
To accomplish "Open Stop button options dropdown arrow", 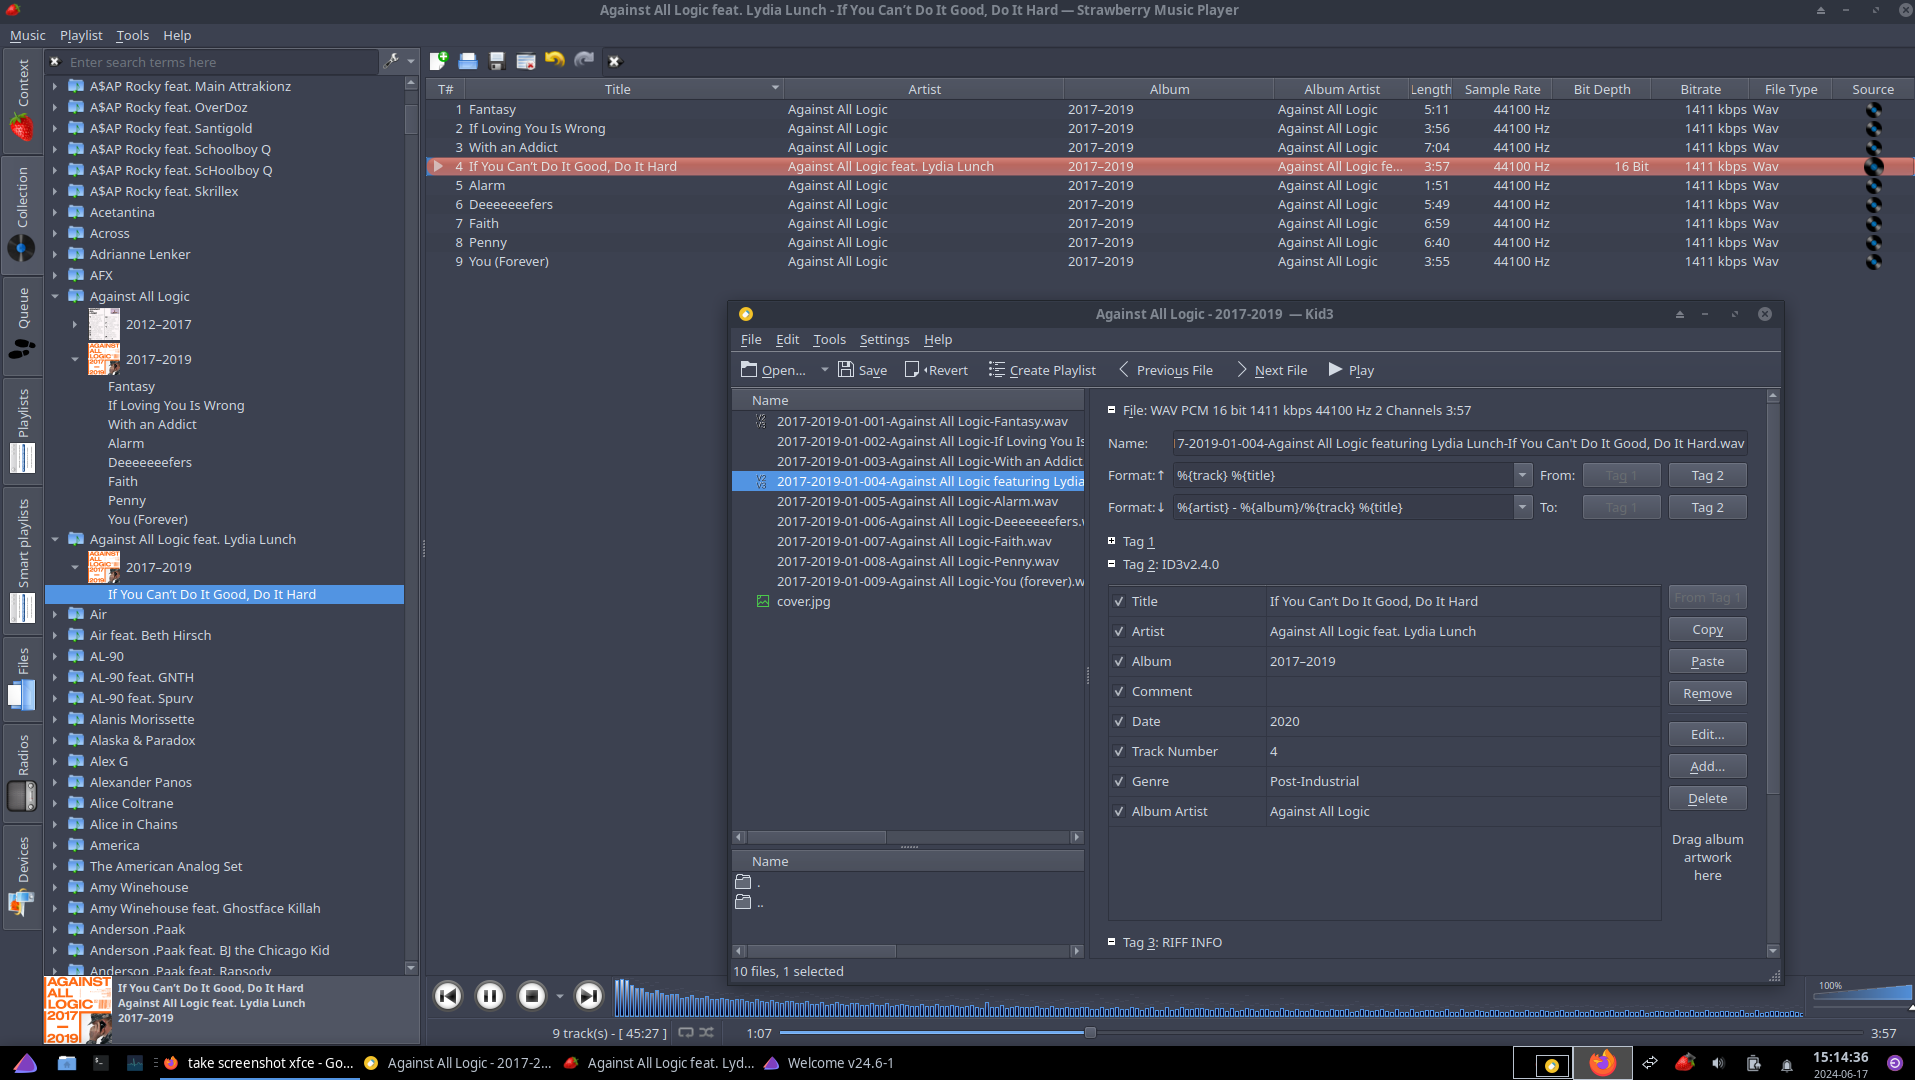I will 559,996.
